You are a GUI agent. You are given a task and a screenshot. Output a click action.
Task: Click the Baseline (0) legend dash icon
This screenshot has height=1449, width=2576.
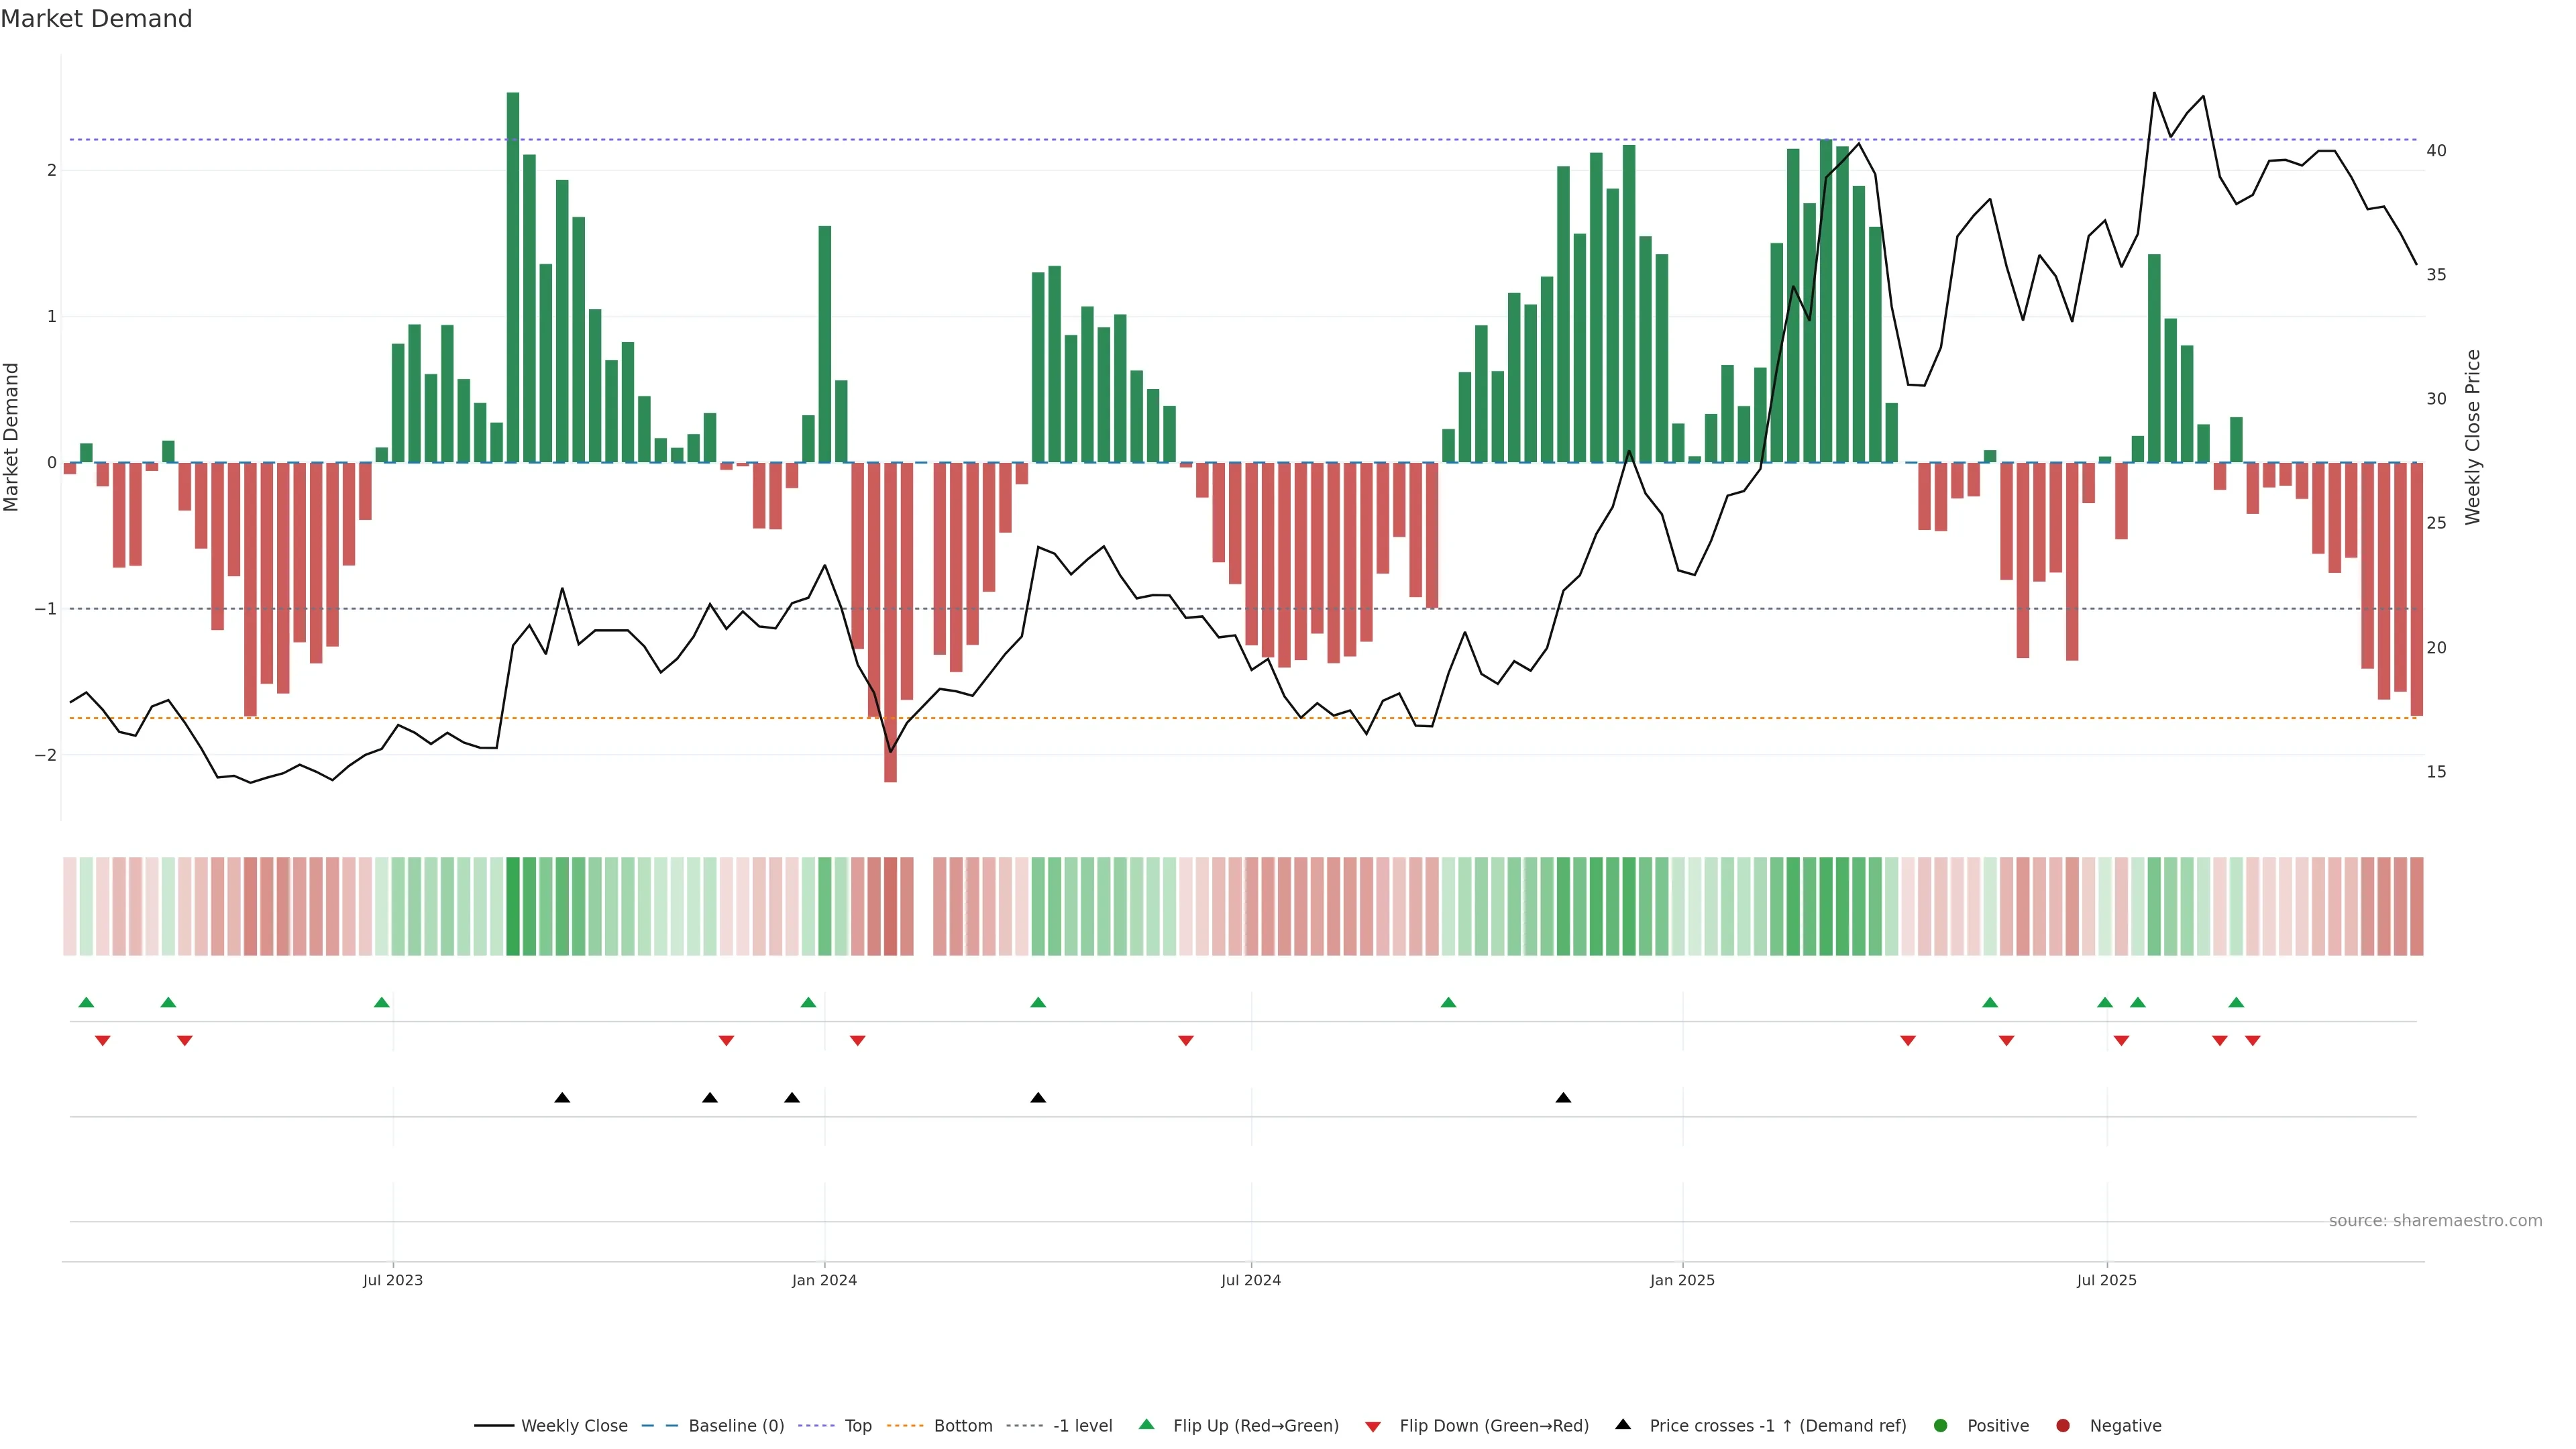tap(660, 1425)
